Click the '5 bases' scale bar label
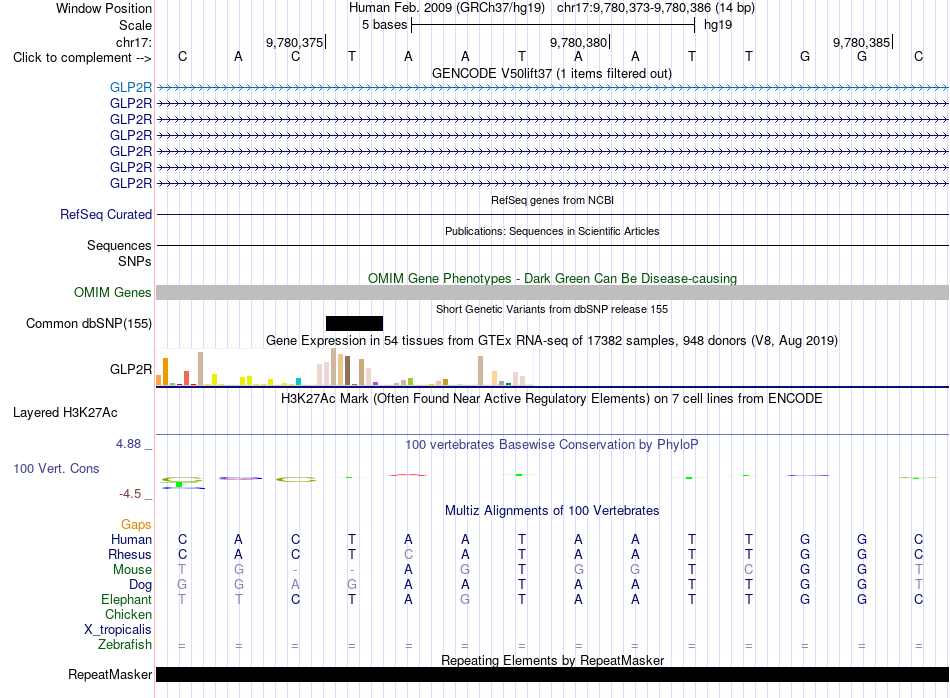Viewport: 950px width, 698px height. 385,25
